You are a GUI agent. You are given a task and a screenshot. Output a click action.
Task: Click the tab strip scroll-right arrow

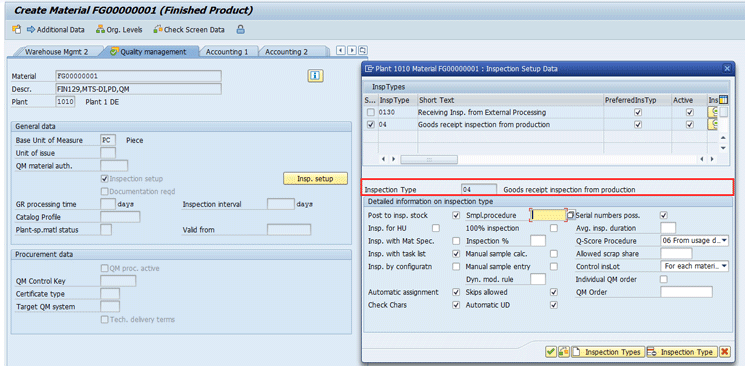coord(352,50)
